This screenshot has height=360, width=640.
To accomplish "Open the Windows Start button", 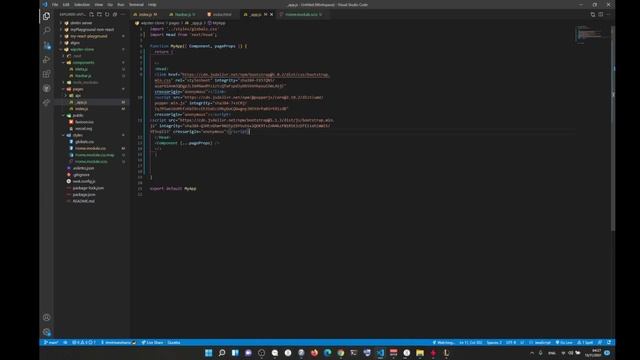I will (x=209, y=353).
